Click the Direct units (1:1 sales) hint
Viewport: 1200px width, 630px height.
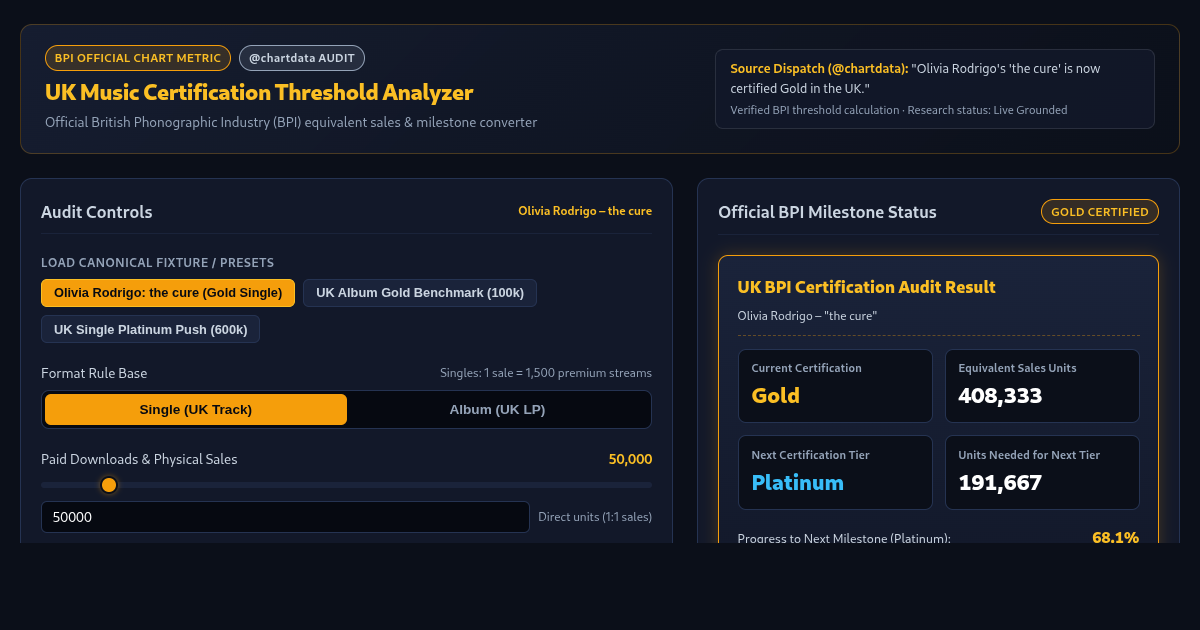point(595,517)
